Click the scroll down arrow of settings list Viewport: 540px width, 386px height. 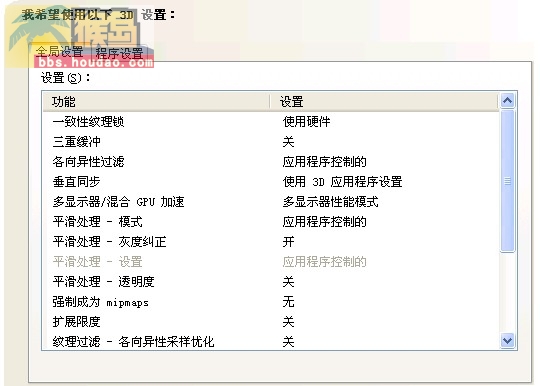(x=508, y=341)
